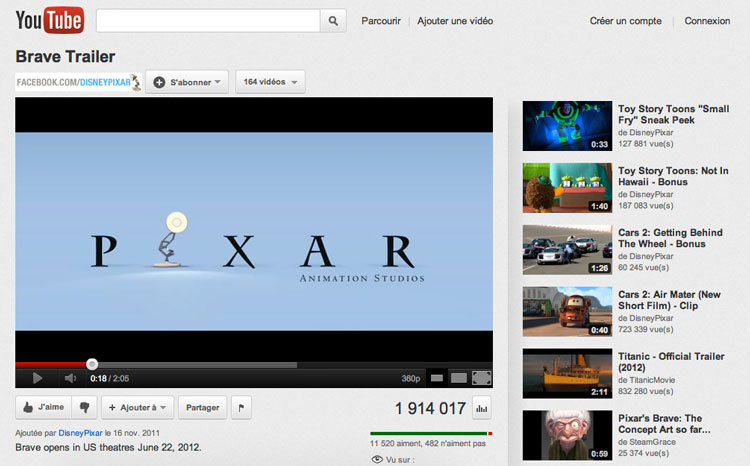Click the Connexion link
Viewport: 750px width, 466px height.
pyautogui.click(x=707, y=21)
